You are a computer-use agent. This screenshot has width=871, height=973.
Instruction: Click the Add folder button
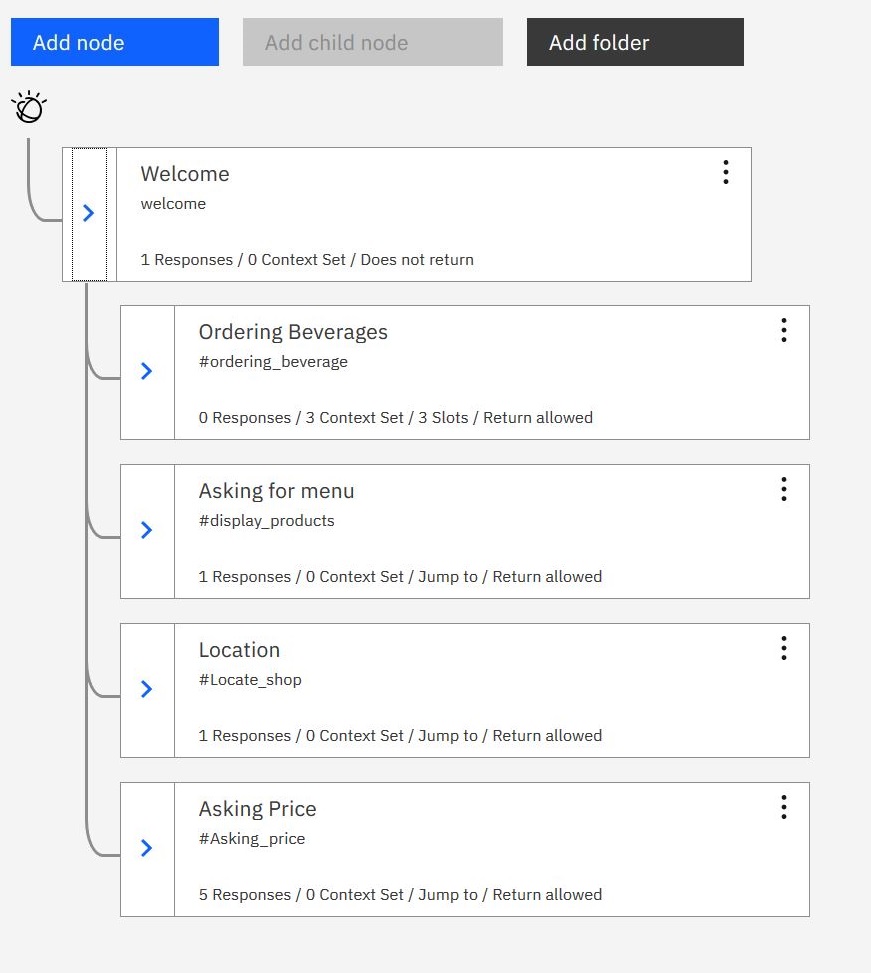tap(635, 42)
